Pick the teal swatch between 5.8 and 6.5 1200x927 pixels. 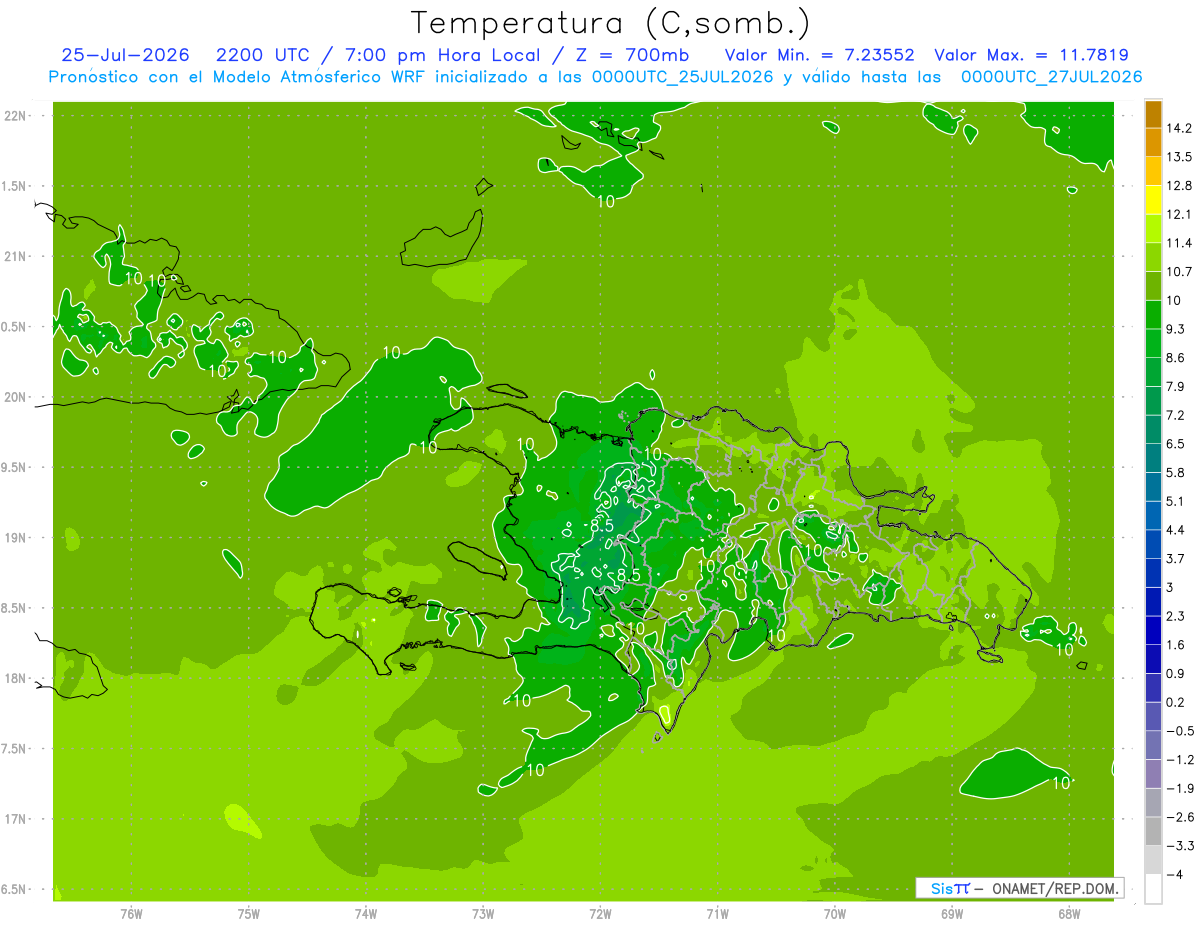tap(1153, 458)
